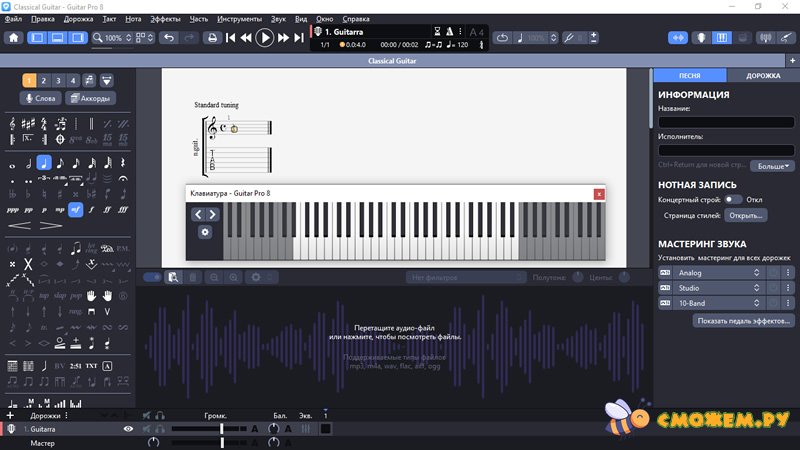Open the Больше dropdown button

[x=773, y=166]
